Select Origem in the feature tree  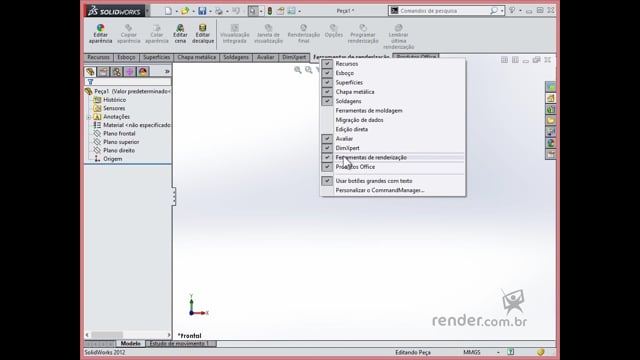112,159
